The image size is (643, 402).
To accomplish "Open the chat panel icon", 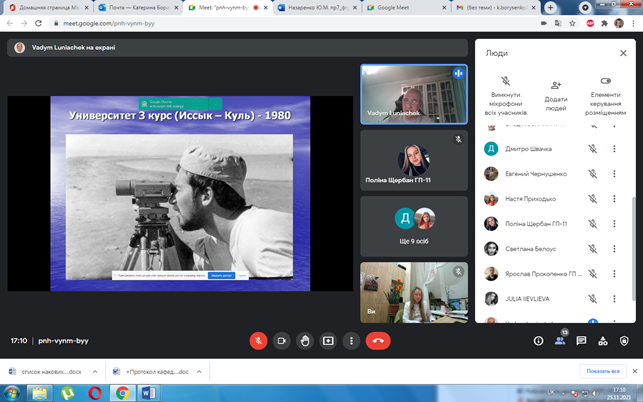I will (581, 341).
